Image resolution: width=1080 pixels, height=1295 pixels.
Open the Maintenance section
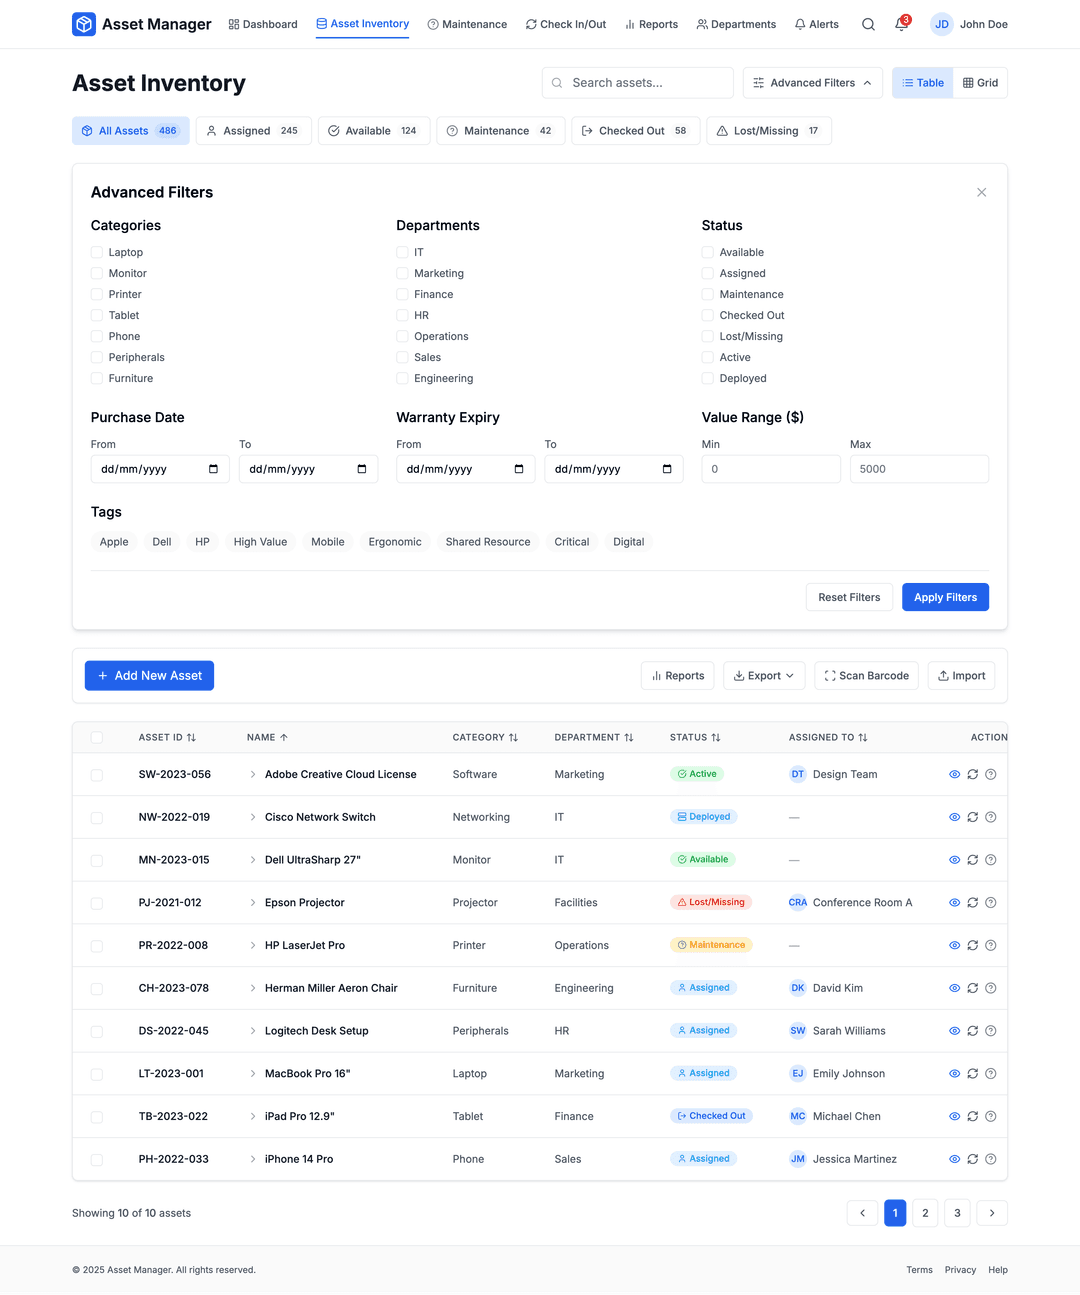click(467, 24)
